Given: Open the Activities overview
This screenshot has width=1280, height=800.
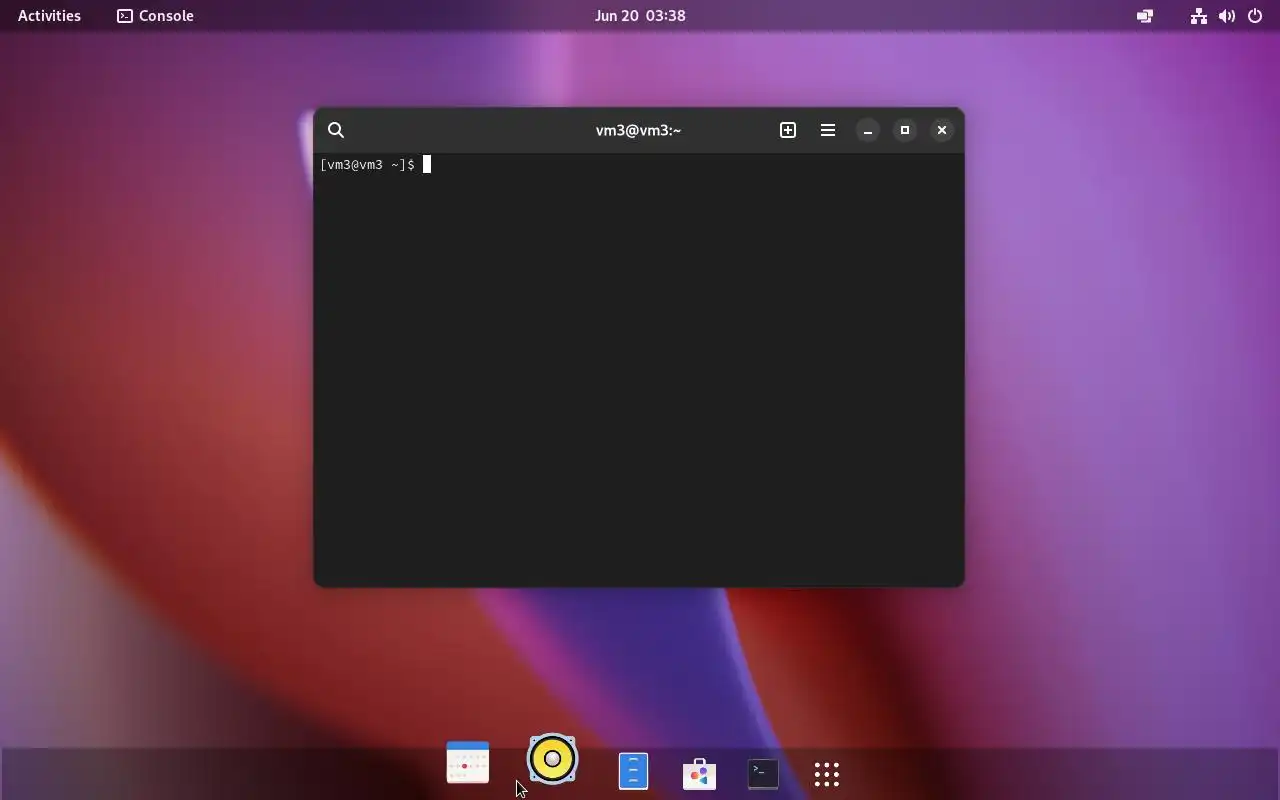Looking at the screenshot, I should pyautogui.click(x=49, y=15).
